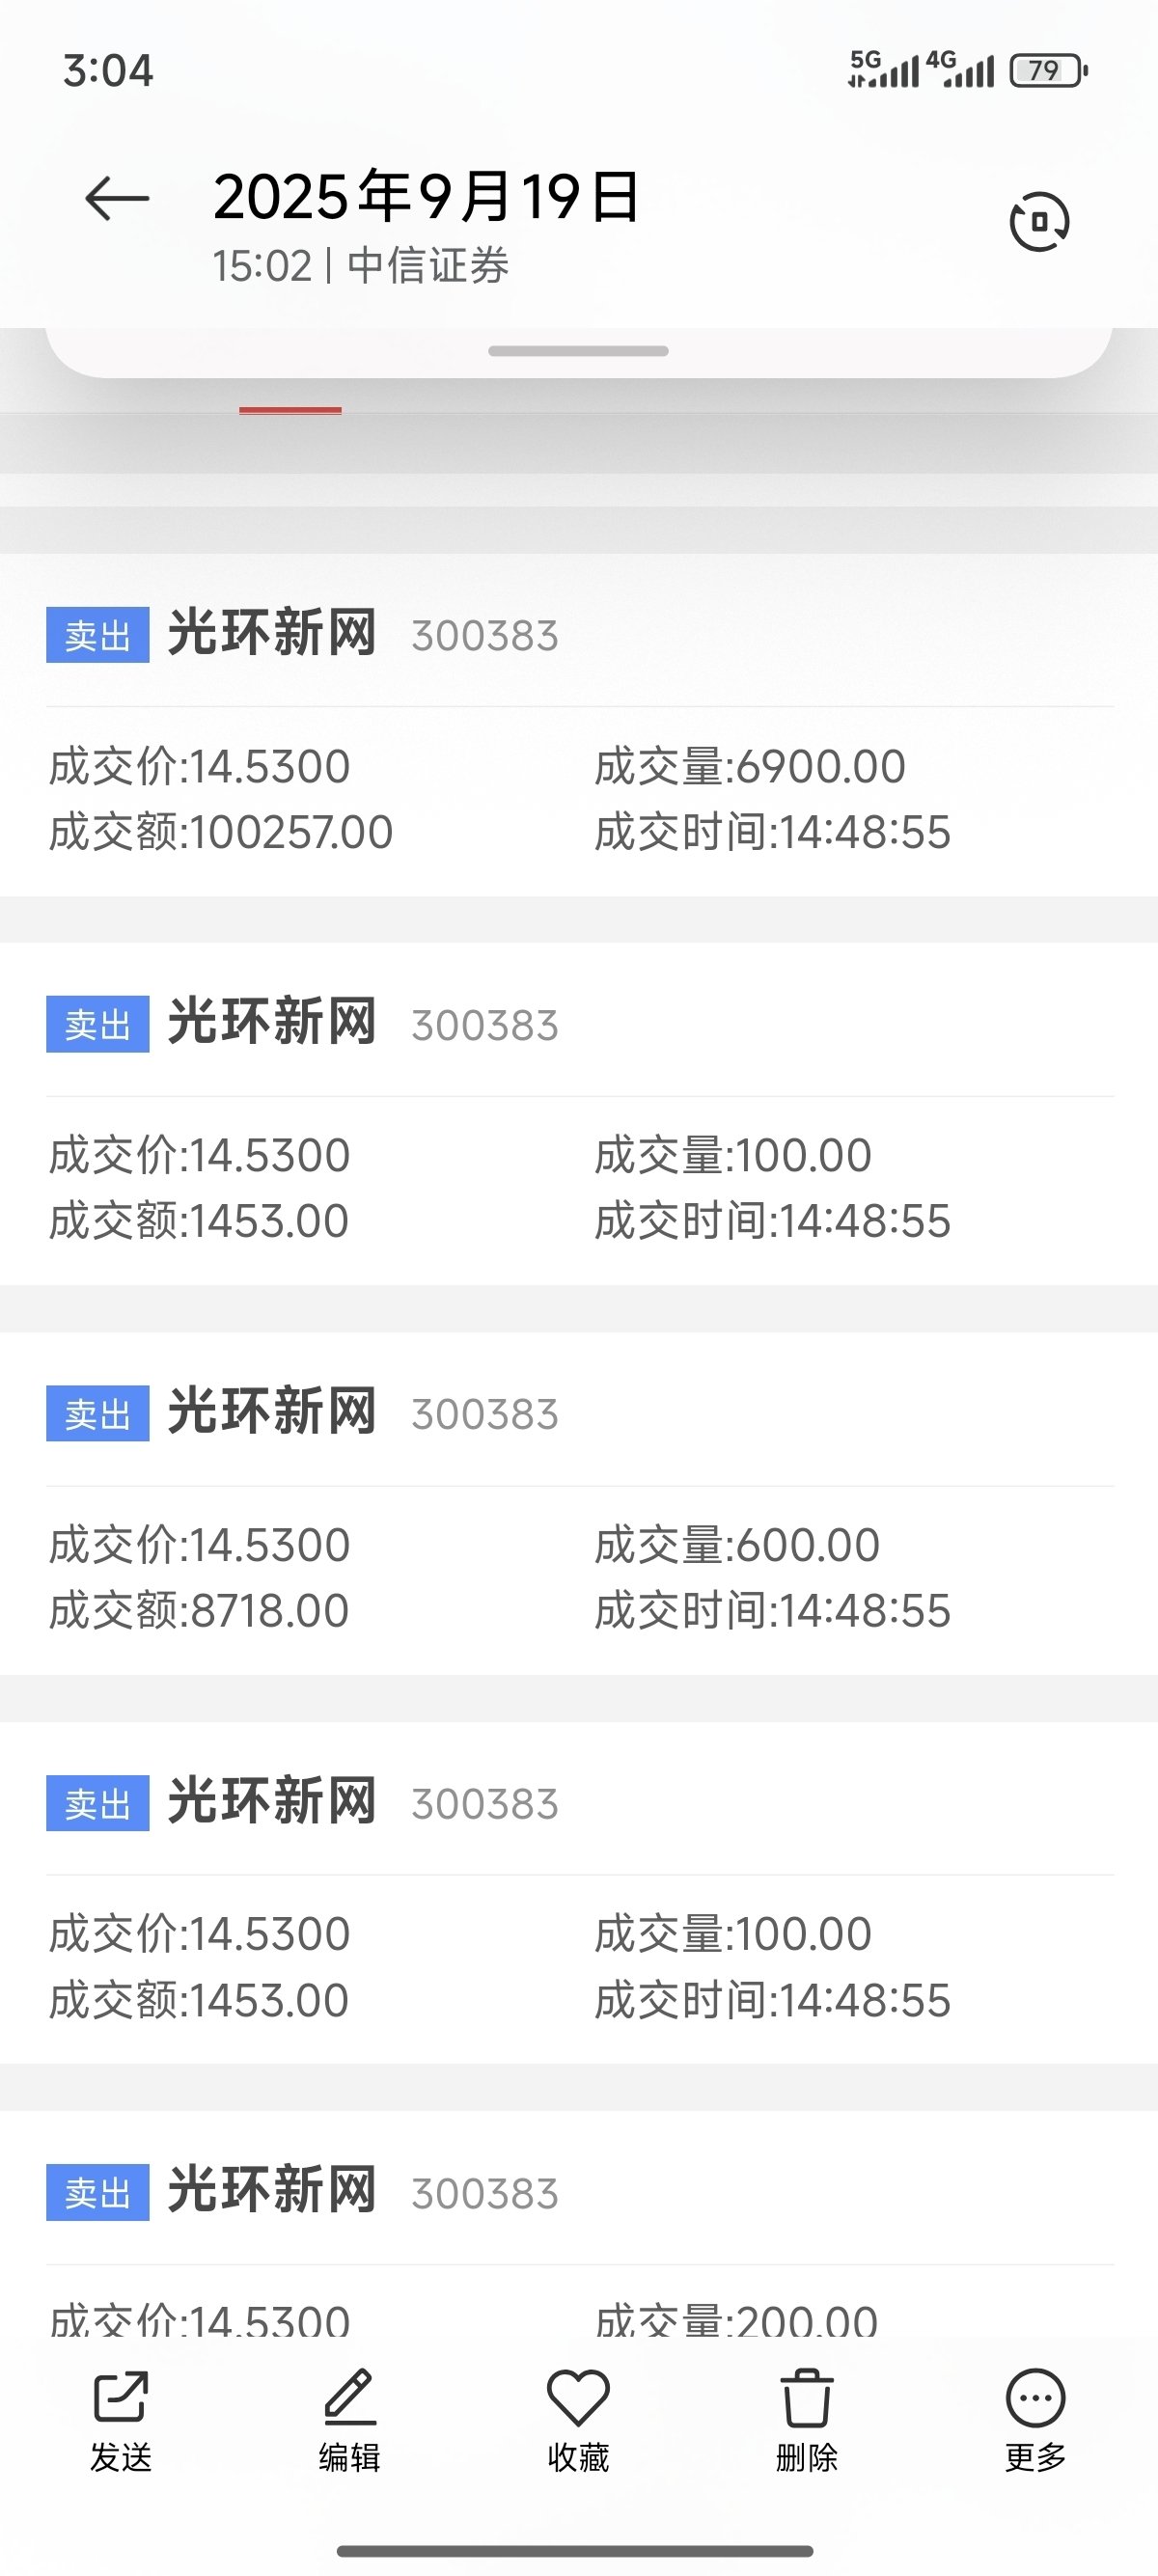Viewport: 1158px width, 2576px height.
Task: Tap stock code 300383 in the third record
Action: (x=485, y=1414)
